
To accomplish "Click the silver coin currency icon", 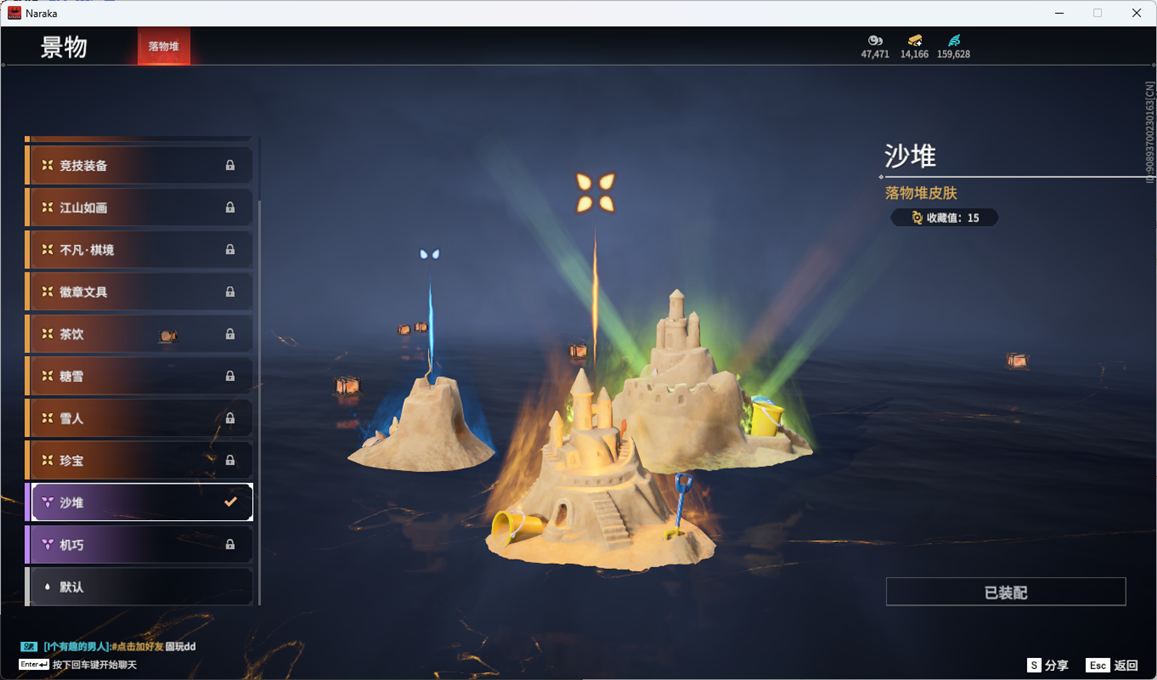I will 875,40.
